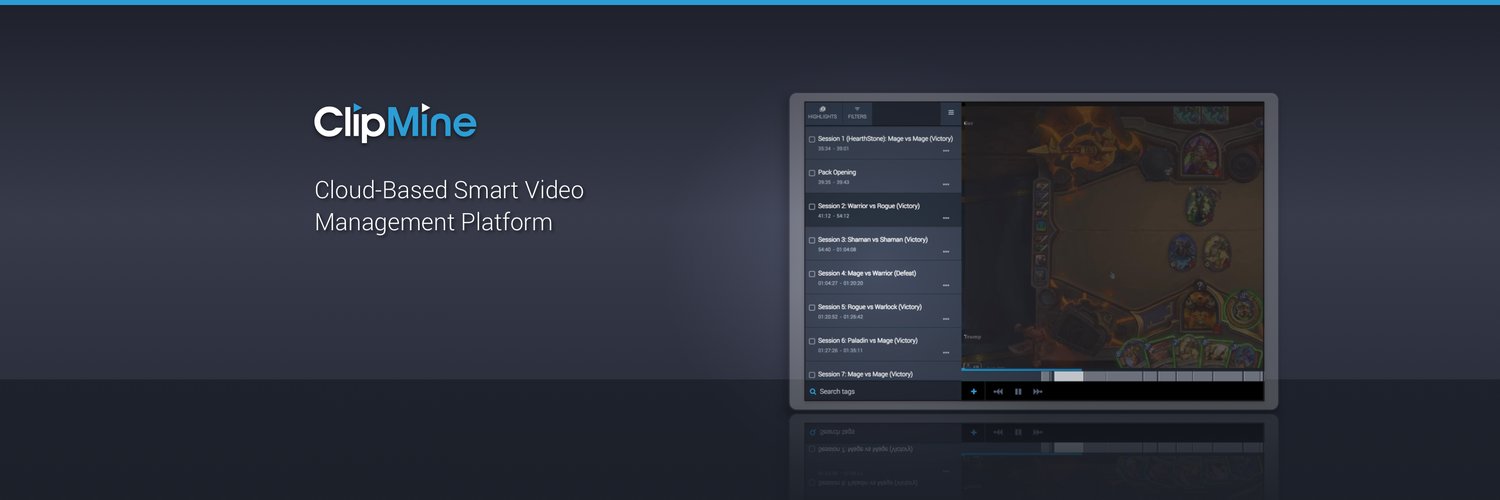Pause the video playback
The width and height of the screenshot is (1500, 500).
1018,392
